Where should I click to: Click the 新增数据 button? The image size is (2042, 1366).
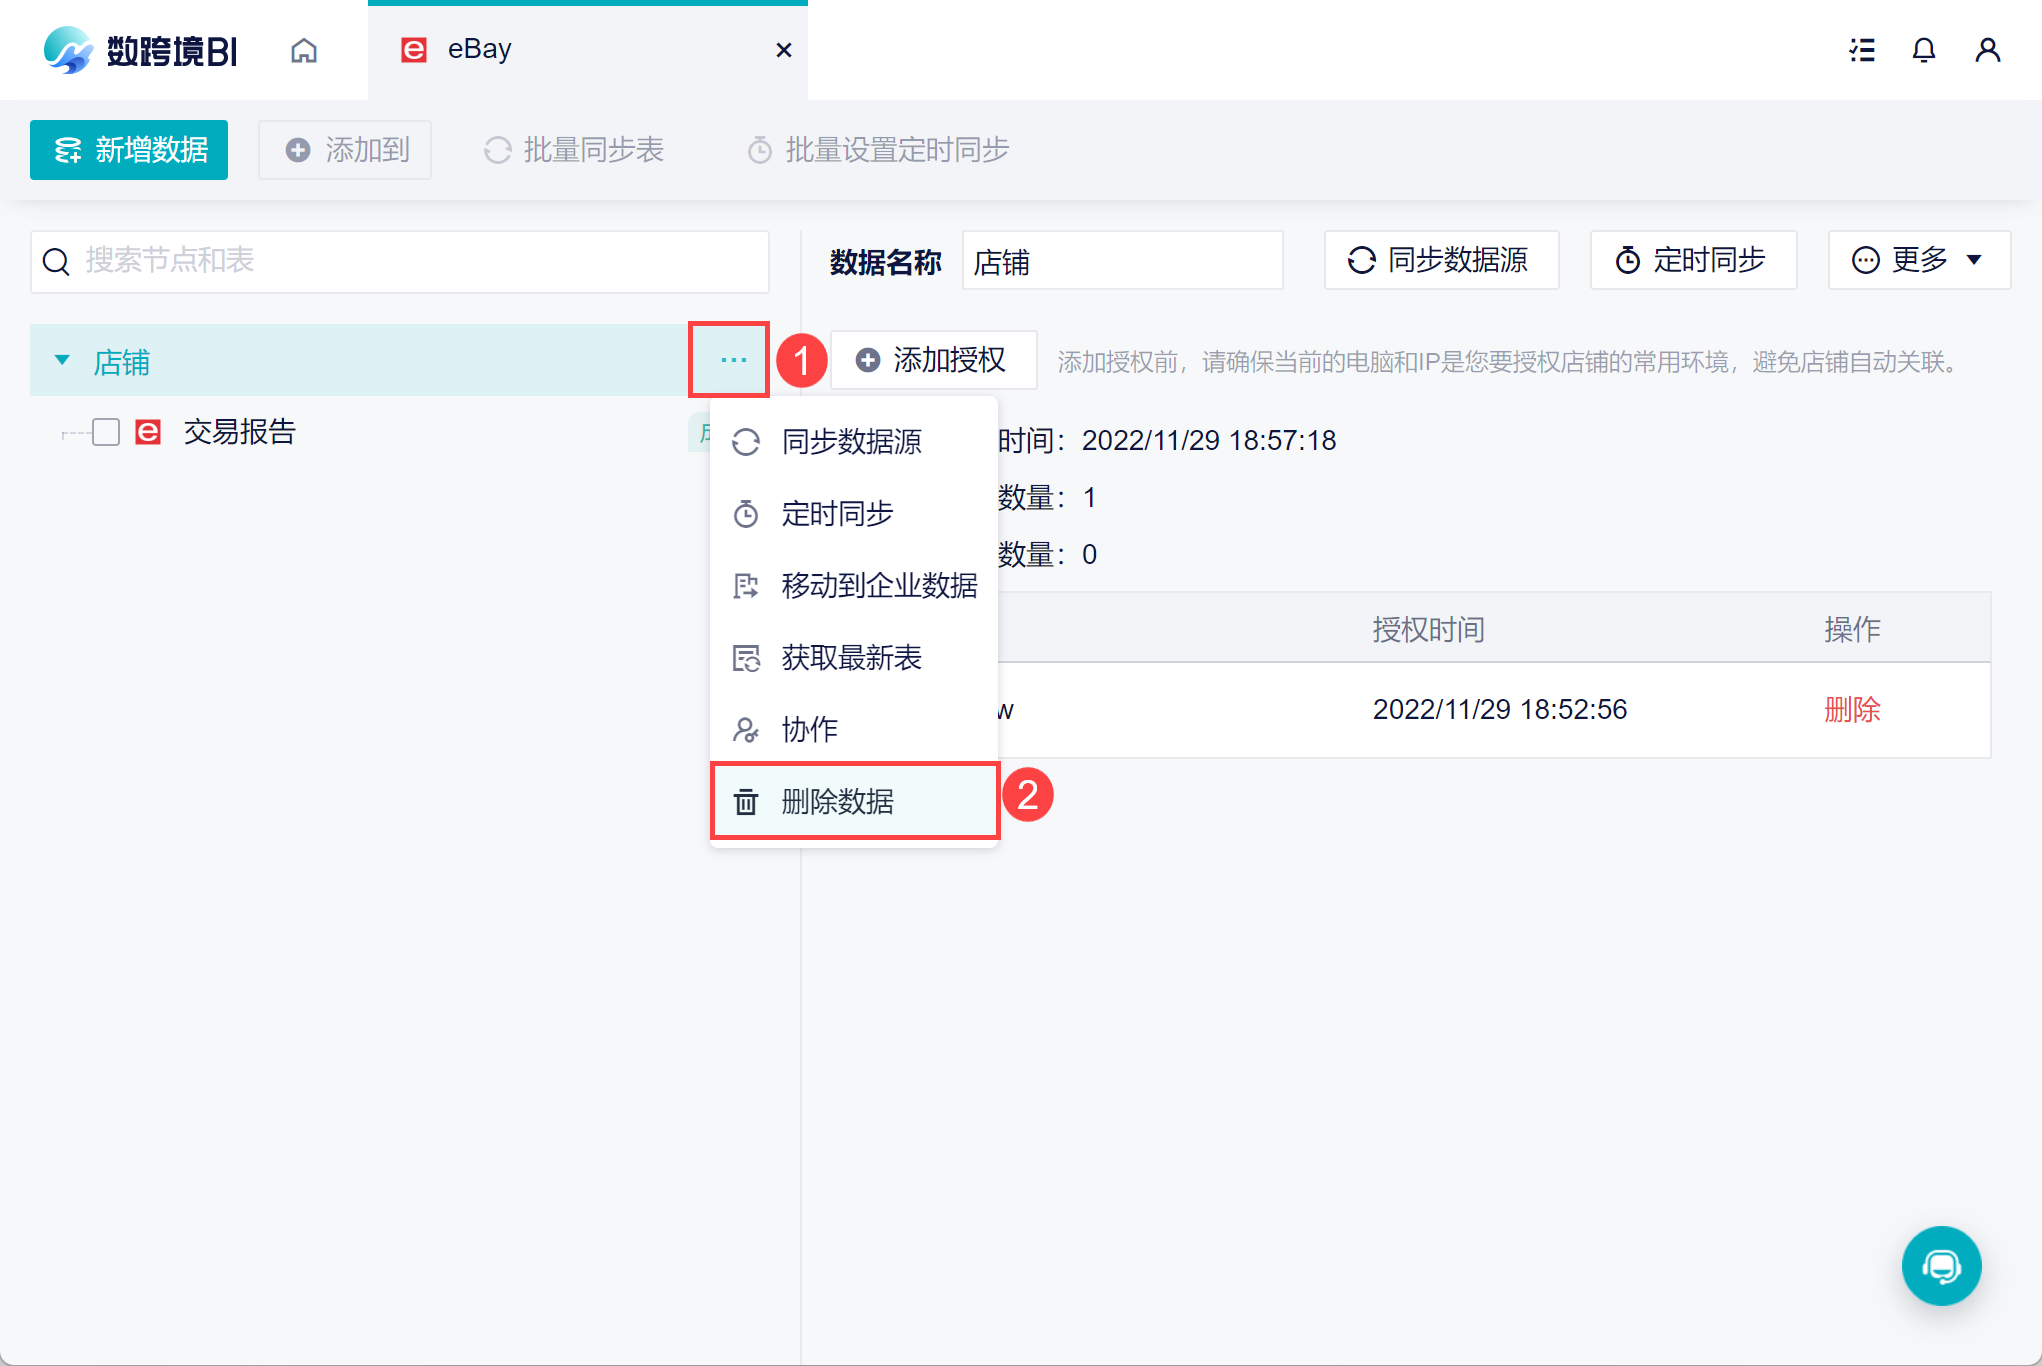coord(129,150)
